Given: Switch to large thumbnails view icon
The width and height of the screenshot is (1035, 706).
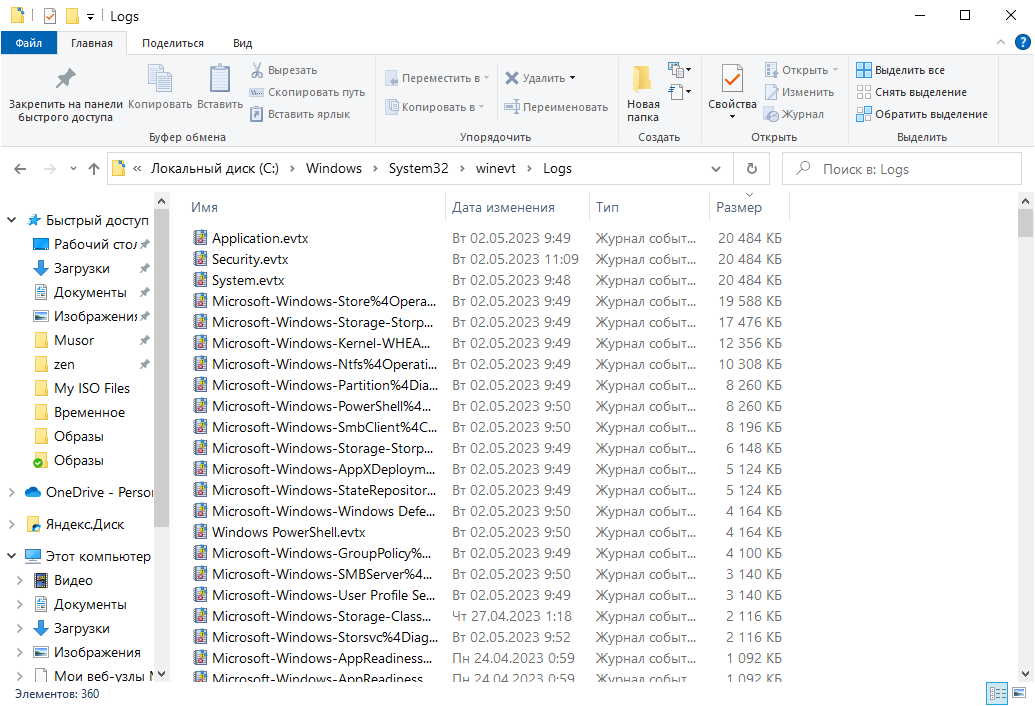Looking at the screenshot, I should pyautogui.click(x=1020, y=693).
